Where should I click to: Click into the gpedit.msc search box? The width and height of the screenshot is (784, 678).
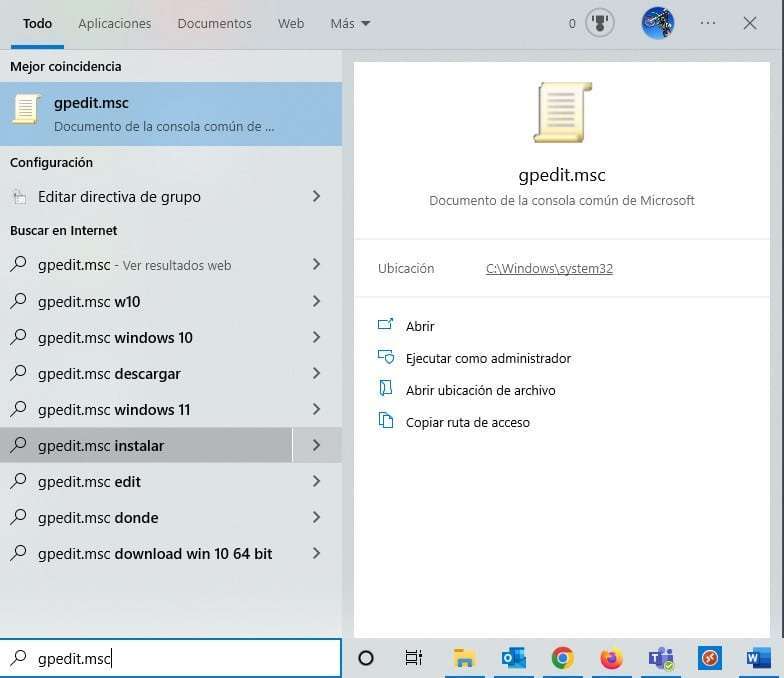[x=170, y=658]
